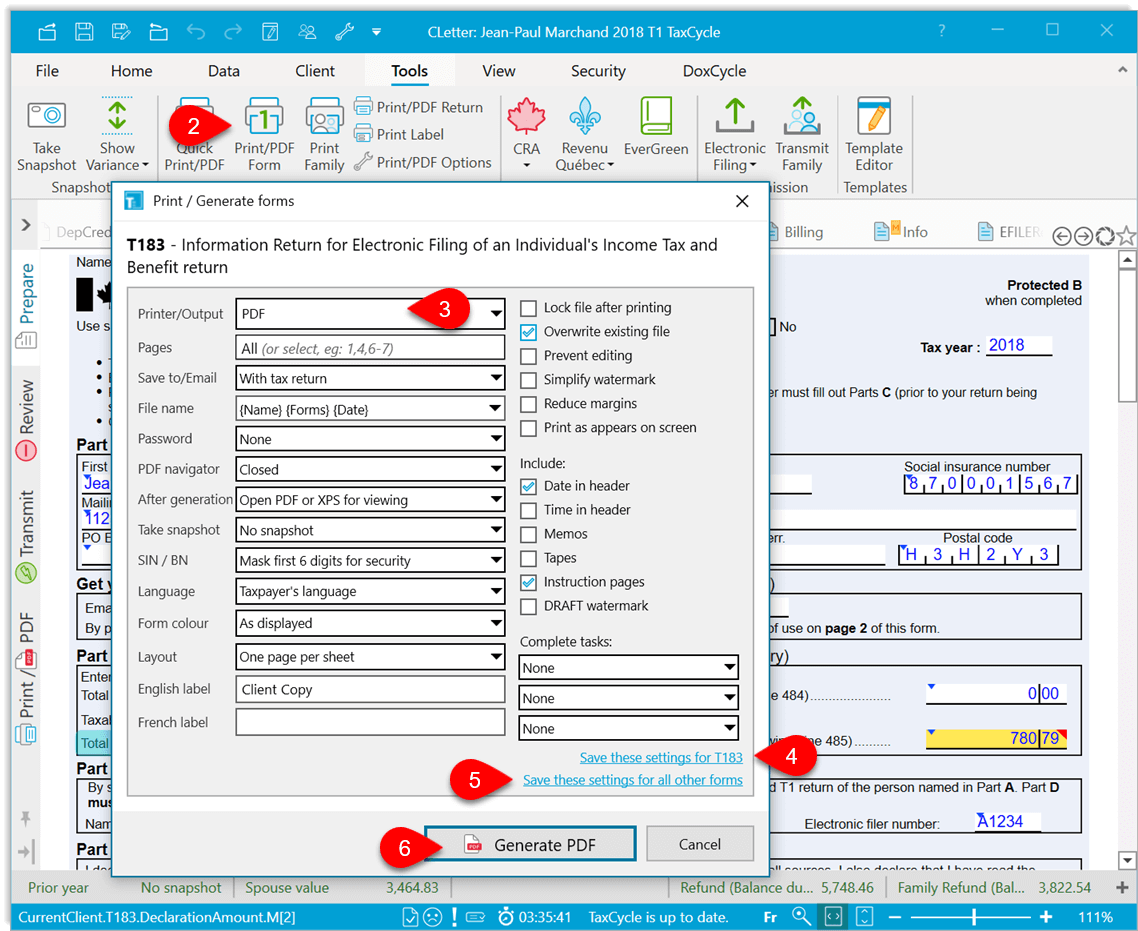Toggle the Date in header checkbox
Image resolution: width=1138 pixels, height=931 pixels.
tap(528, 486)
